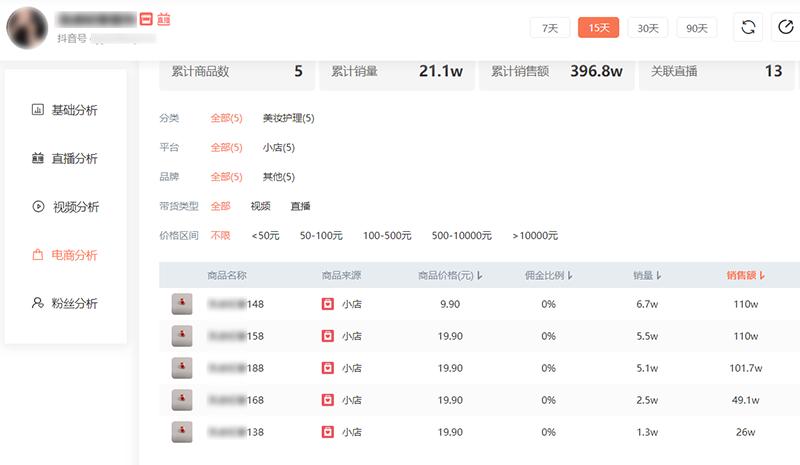The height and width of the screenshot is (465, 800).
Task: Filter 带货类型 by 直播
Action: 300,206
